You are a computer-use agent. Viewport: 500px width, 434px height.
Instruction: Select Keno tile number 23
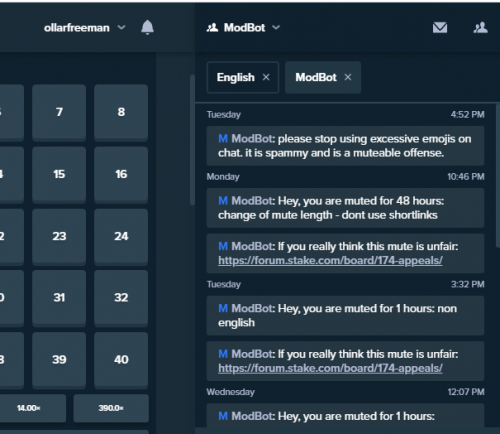tap(59, 236)
